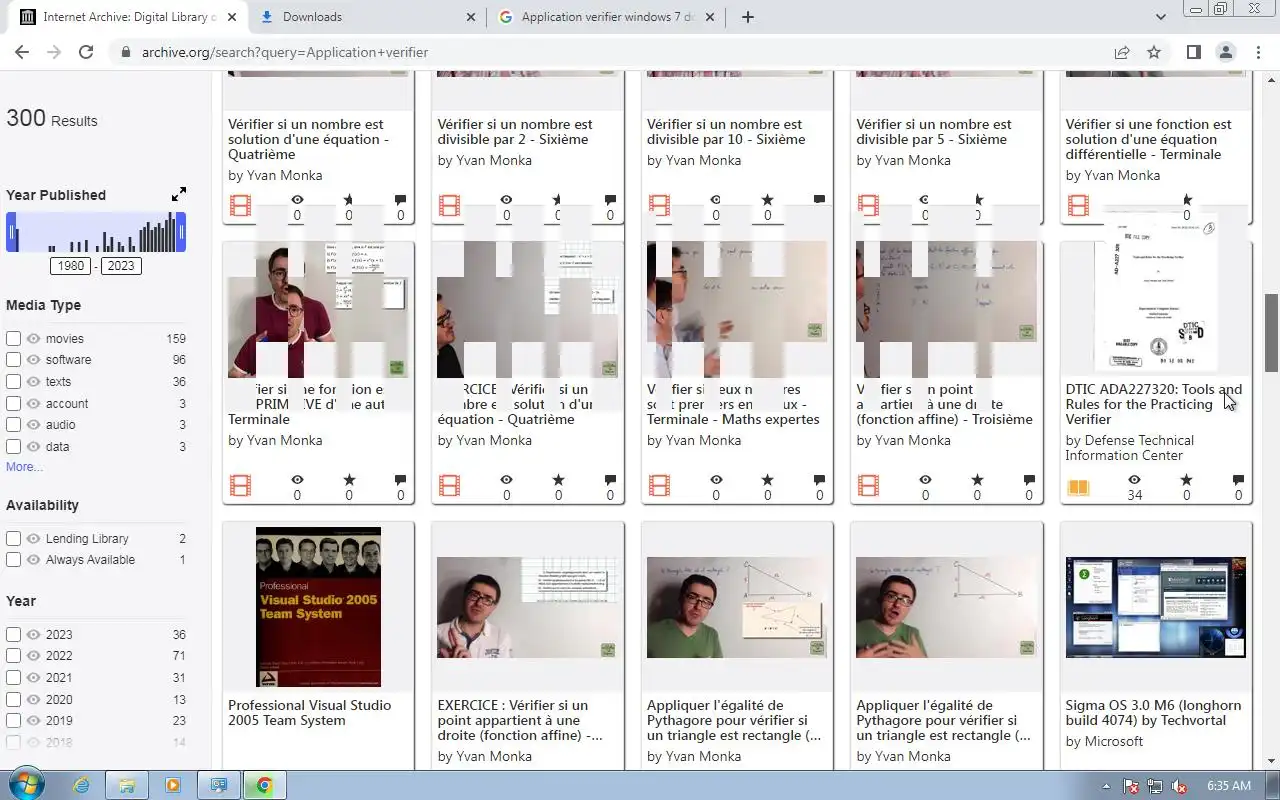1280x800 pixels.
Task: Click views eye icon on DTIC ADA227320 card
Action: (1134, 481)
